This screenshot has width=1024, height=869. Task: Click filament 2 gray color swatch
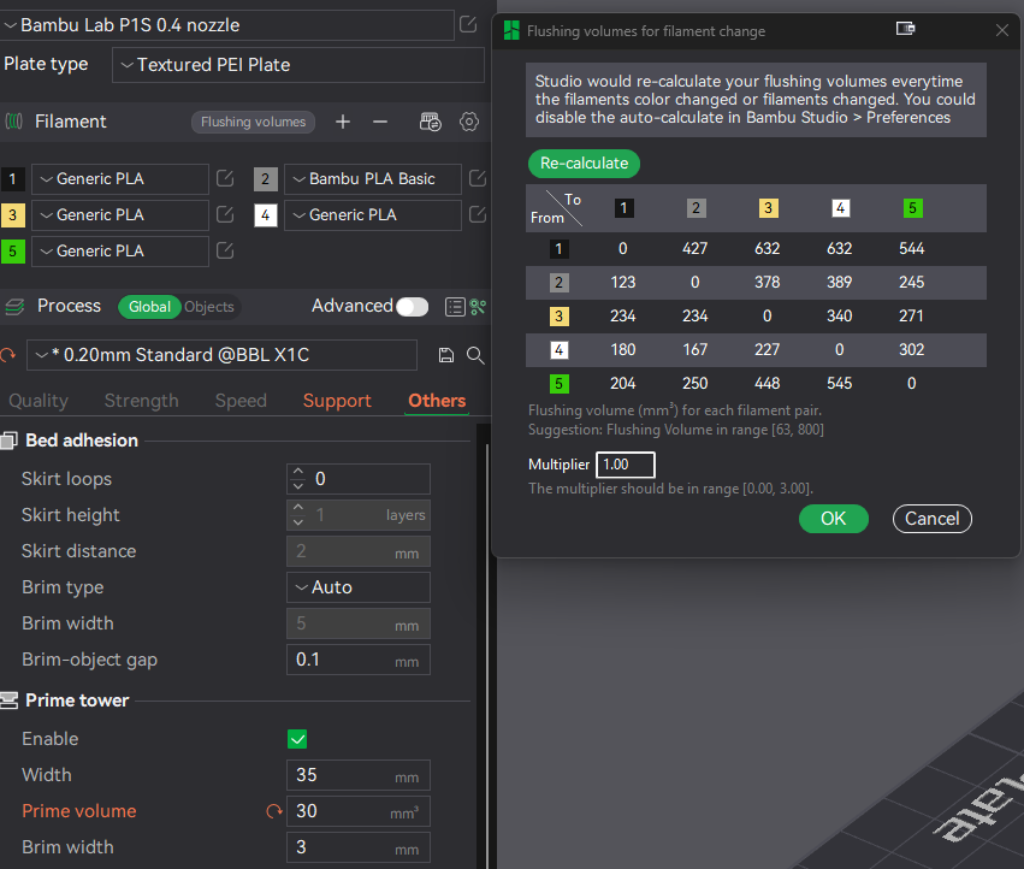(x=265, y=179)
